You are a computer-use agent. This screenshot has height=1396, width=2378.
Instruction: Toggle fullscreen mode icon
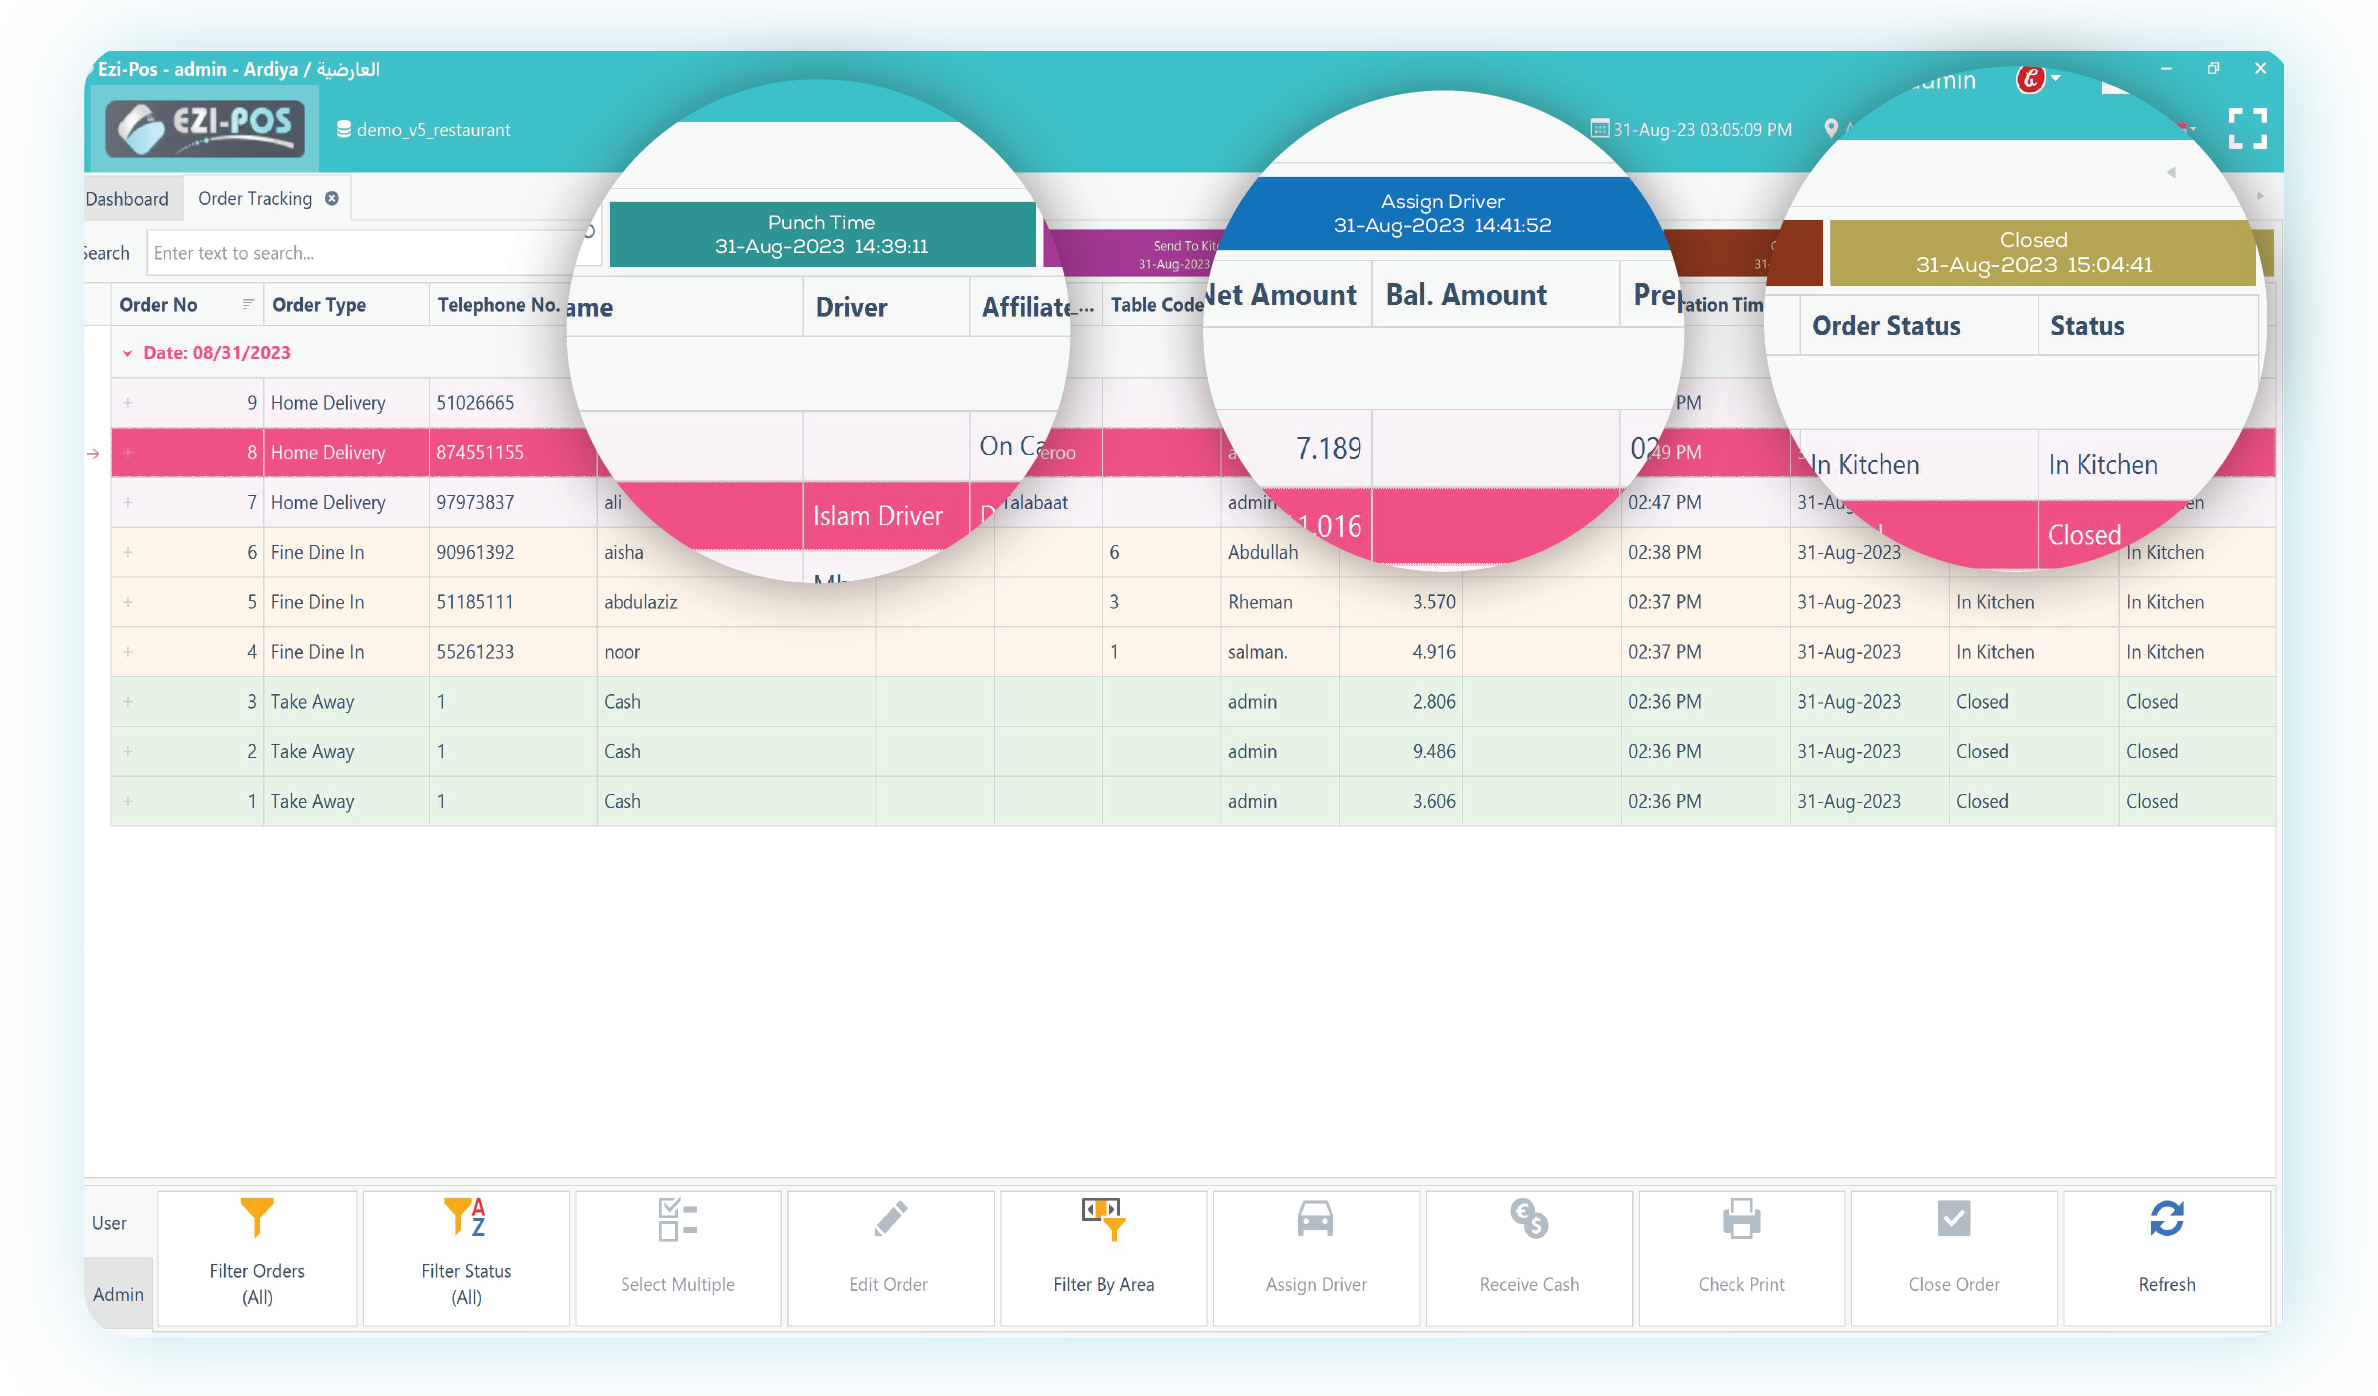[x=2247, y=129]
